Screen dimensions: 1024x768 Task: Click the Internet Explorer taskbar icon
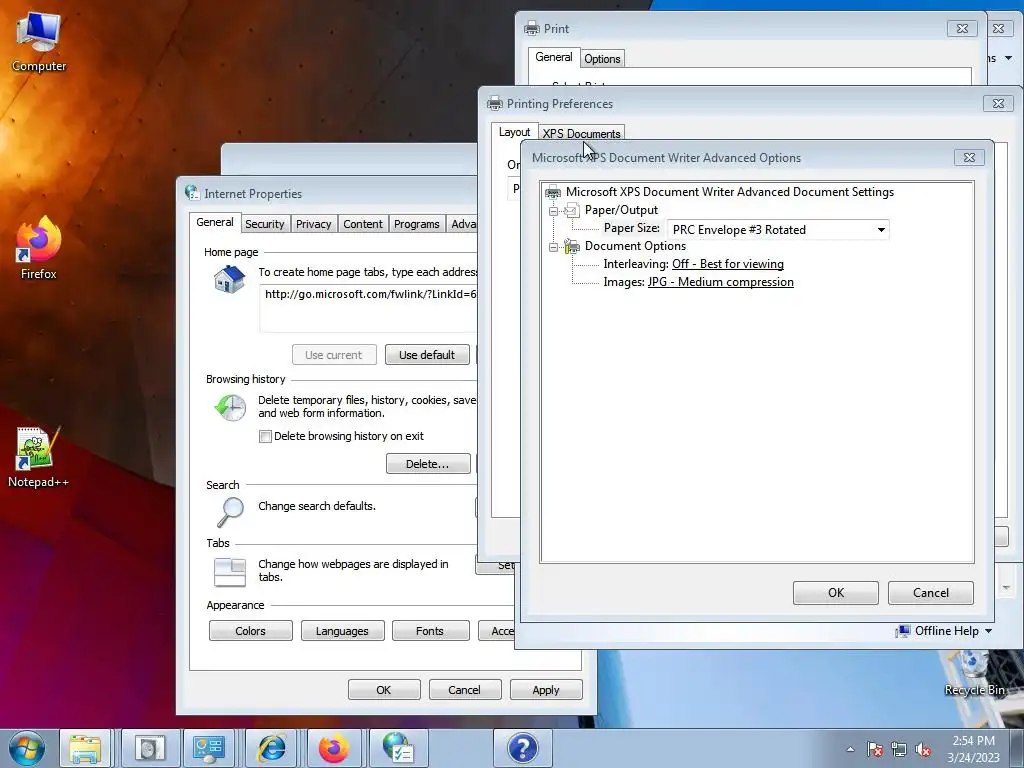click(x=272, y=748)
